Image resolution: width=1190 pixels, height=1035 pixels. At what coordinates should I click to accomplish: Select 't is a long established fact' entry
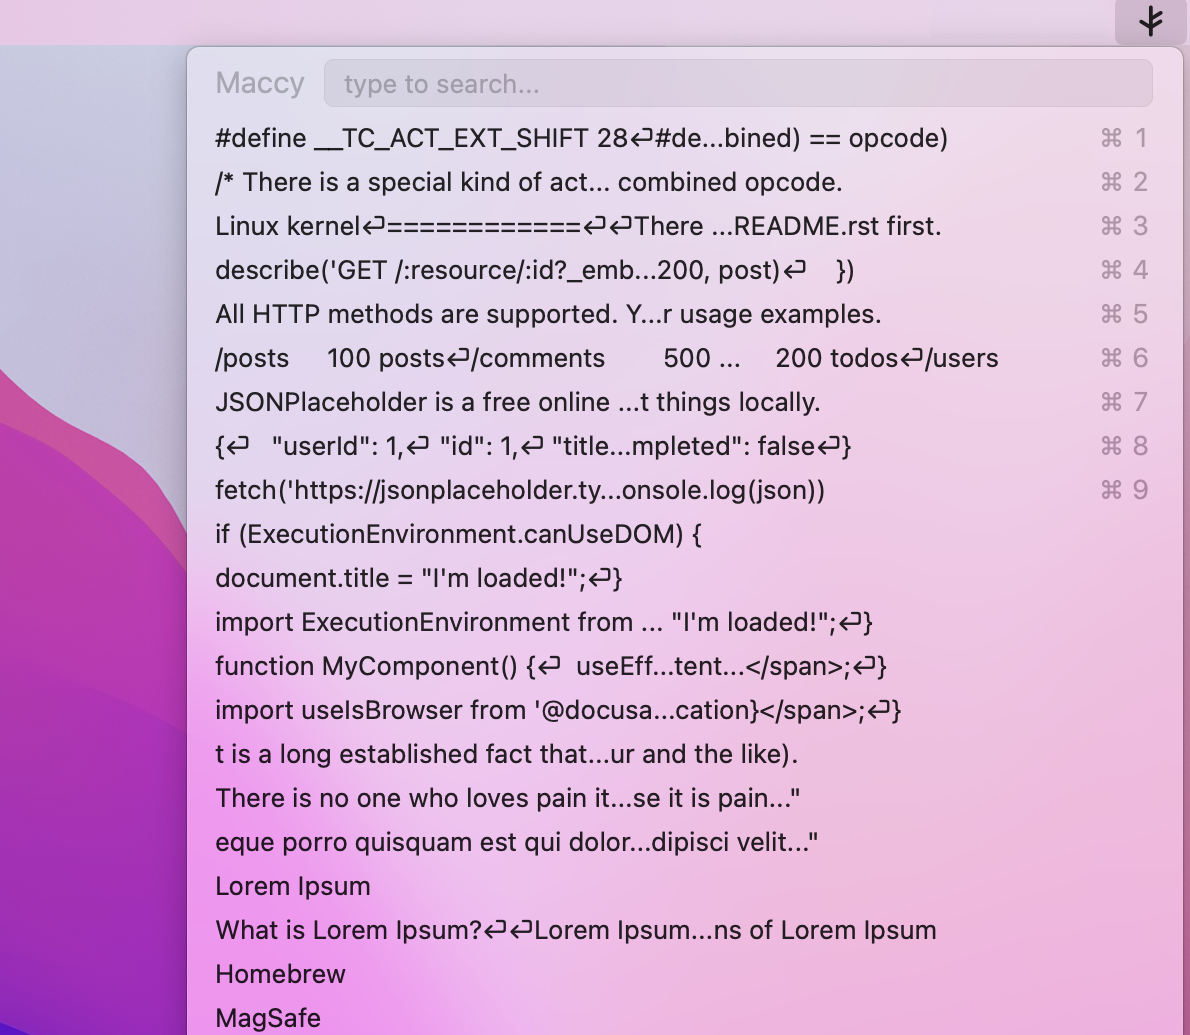(685, 754)
